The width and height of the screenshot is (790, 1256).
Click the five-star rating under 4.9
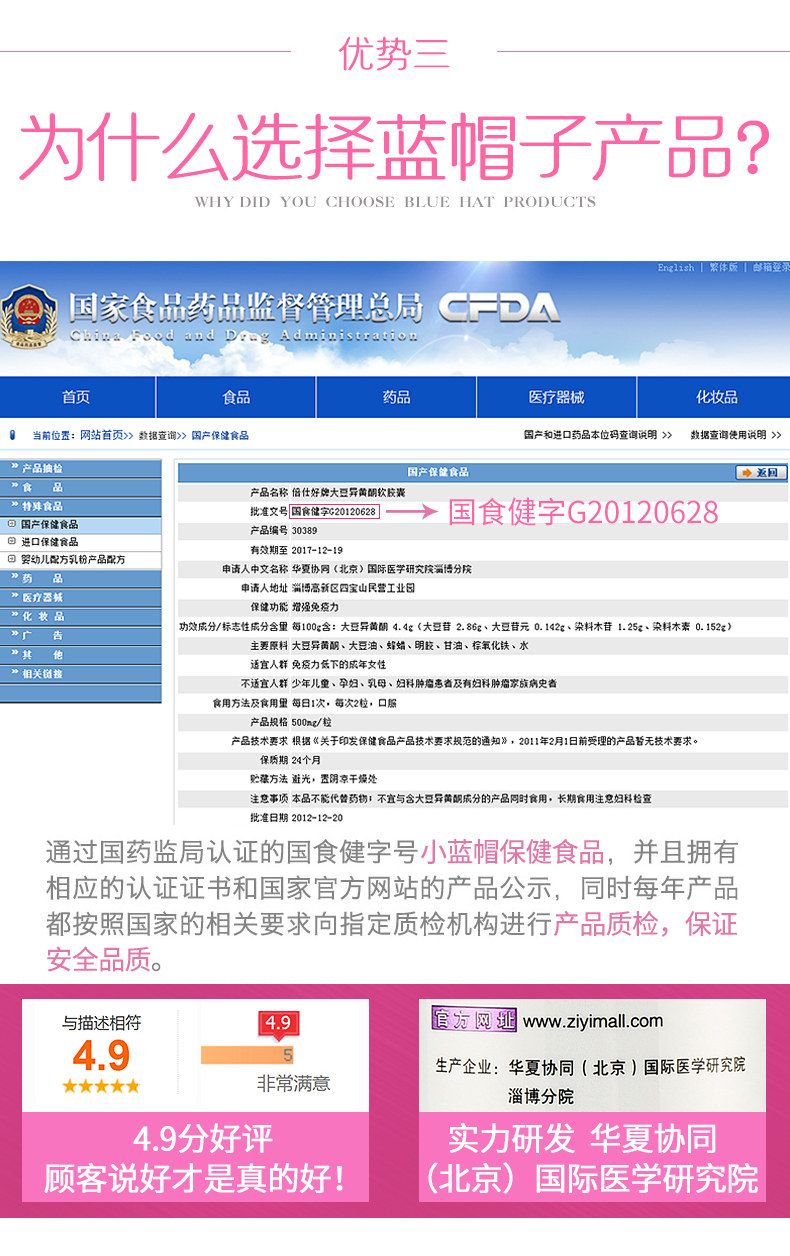click(101, 1086)
